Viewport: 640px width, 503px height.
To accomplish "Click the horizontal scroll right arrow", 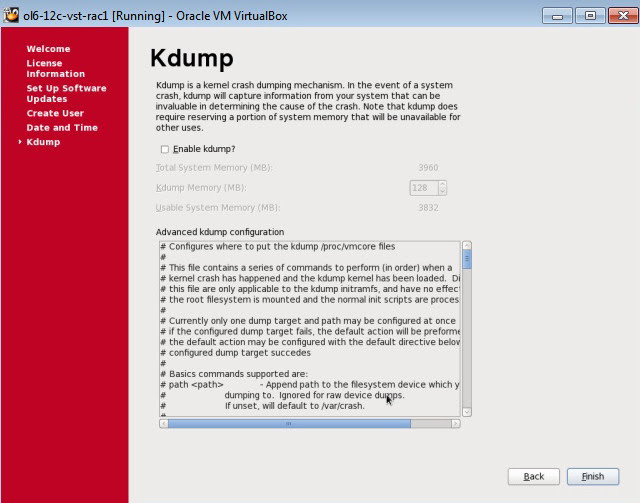I will tap(456, 424).
